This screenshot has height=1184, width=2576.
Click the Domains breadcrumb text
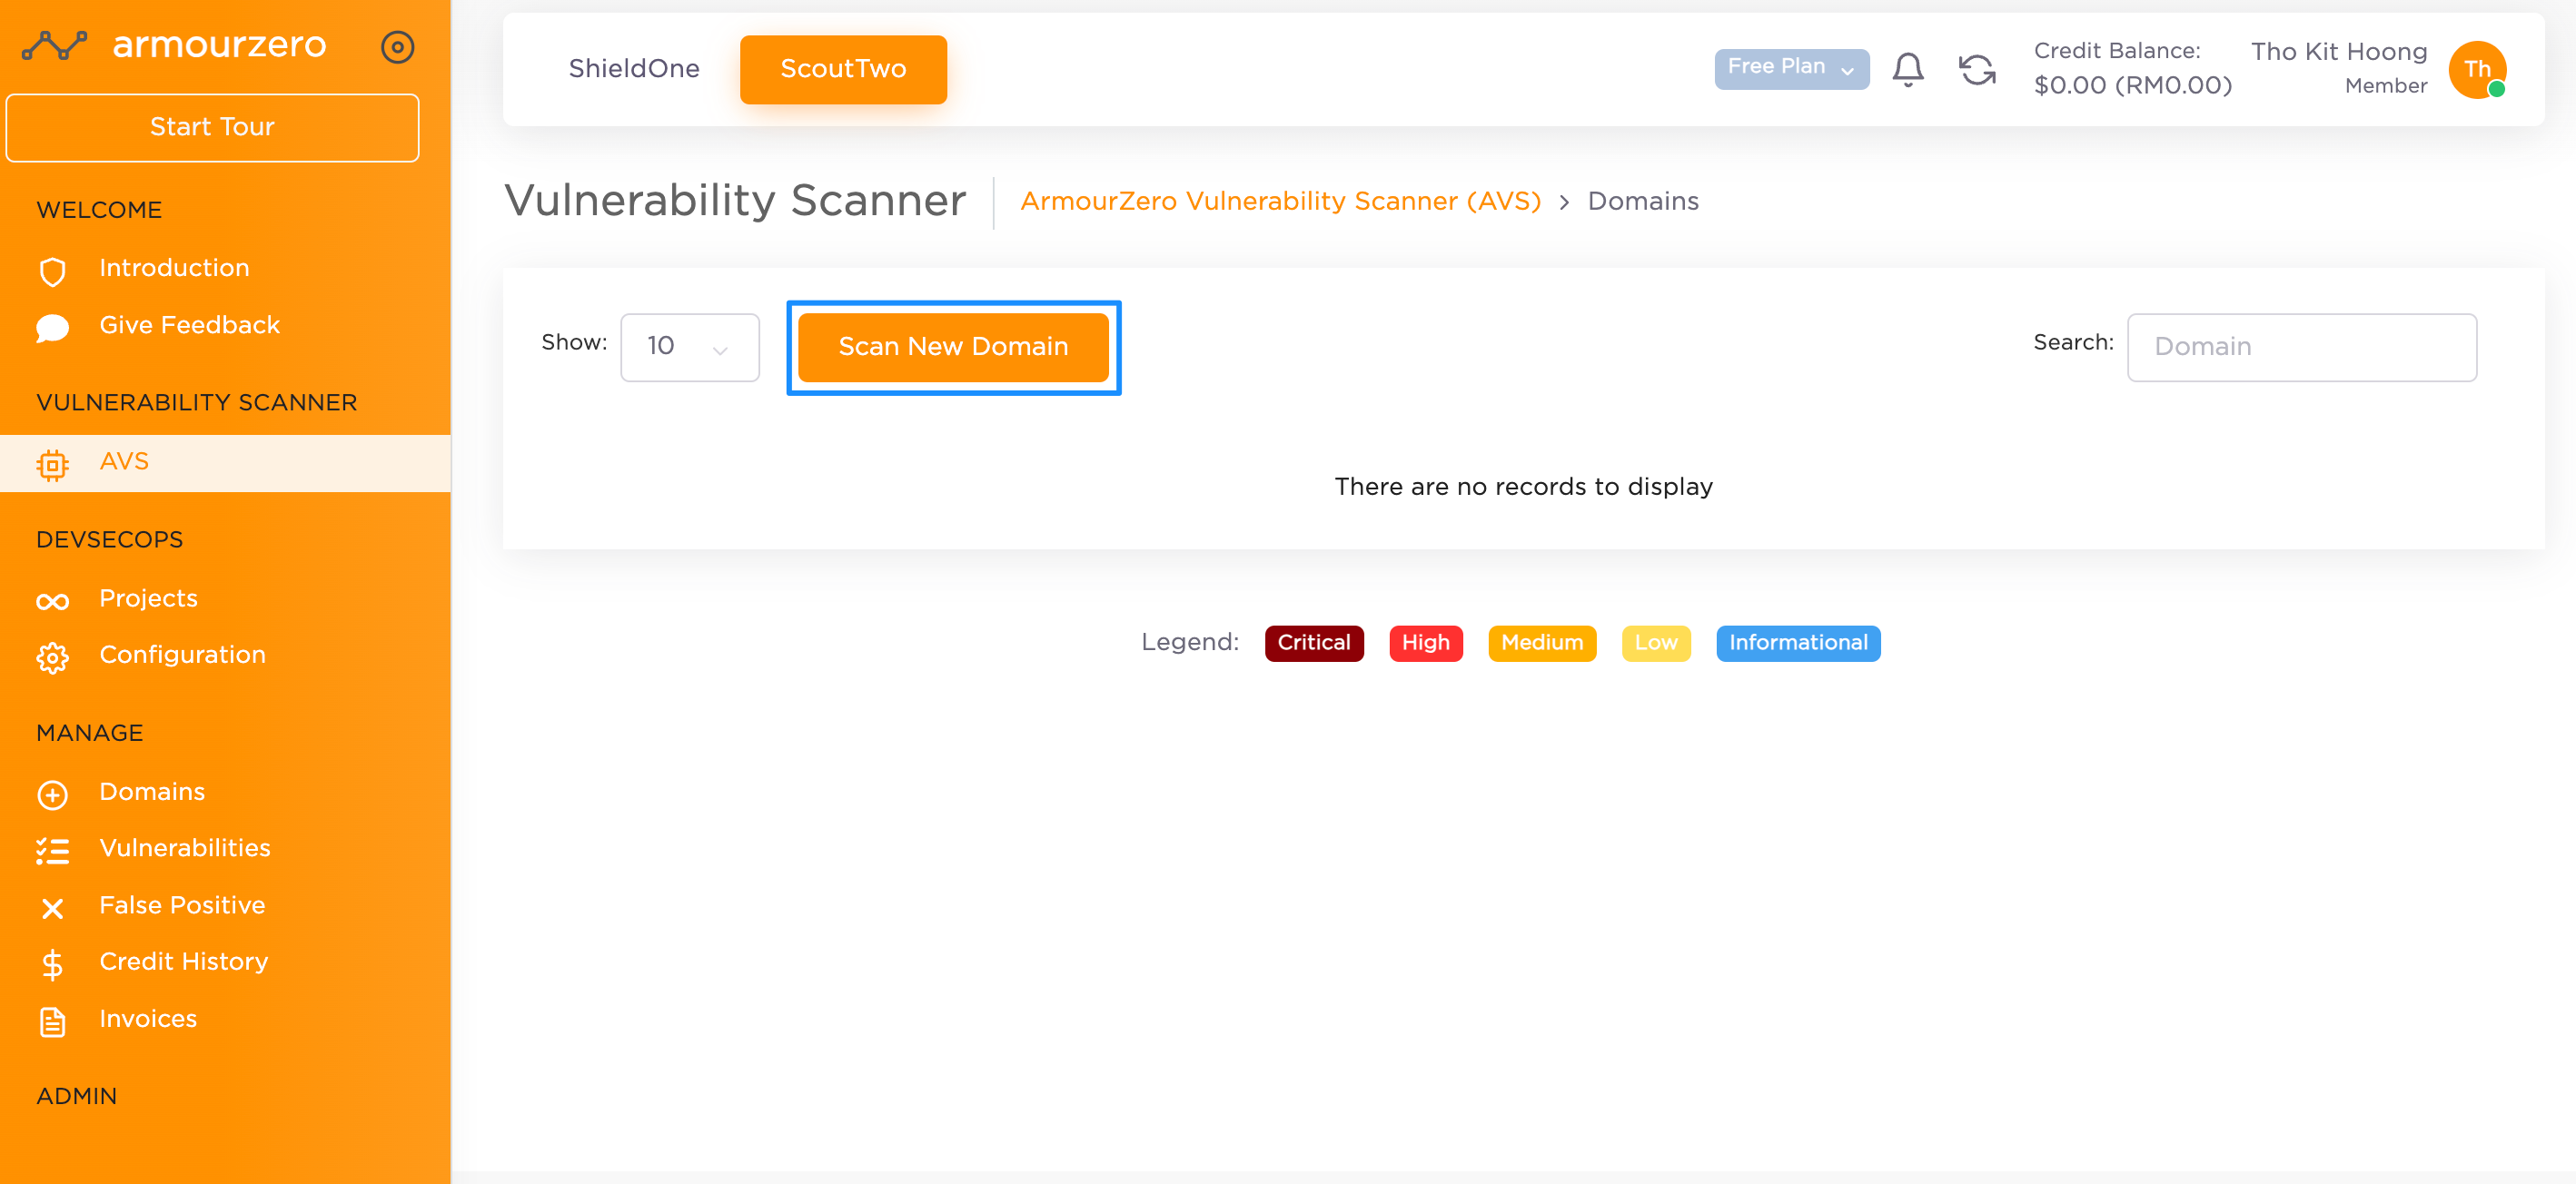pyautogui.click(x=1642, y=202)
